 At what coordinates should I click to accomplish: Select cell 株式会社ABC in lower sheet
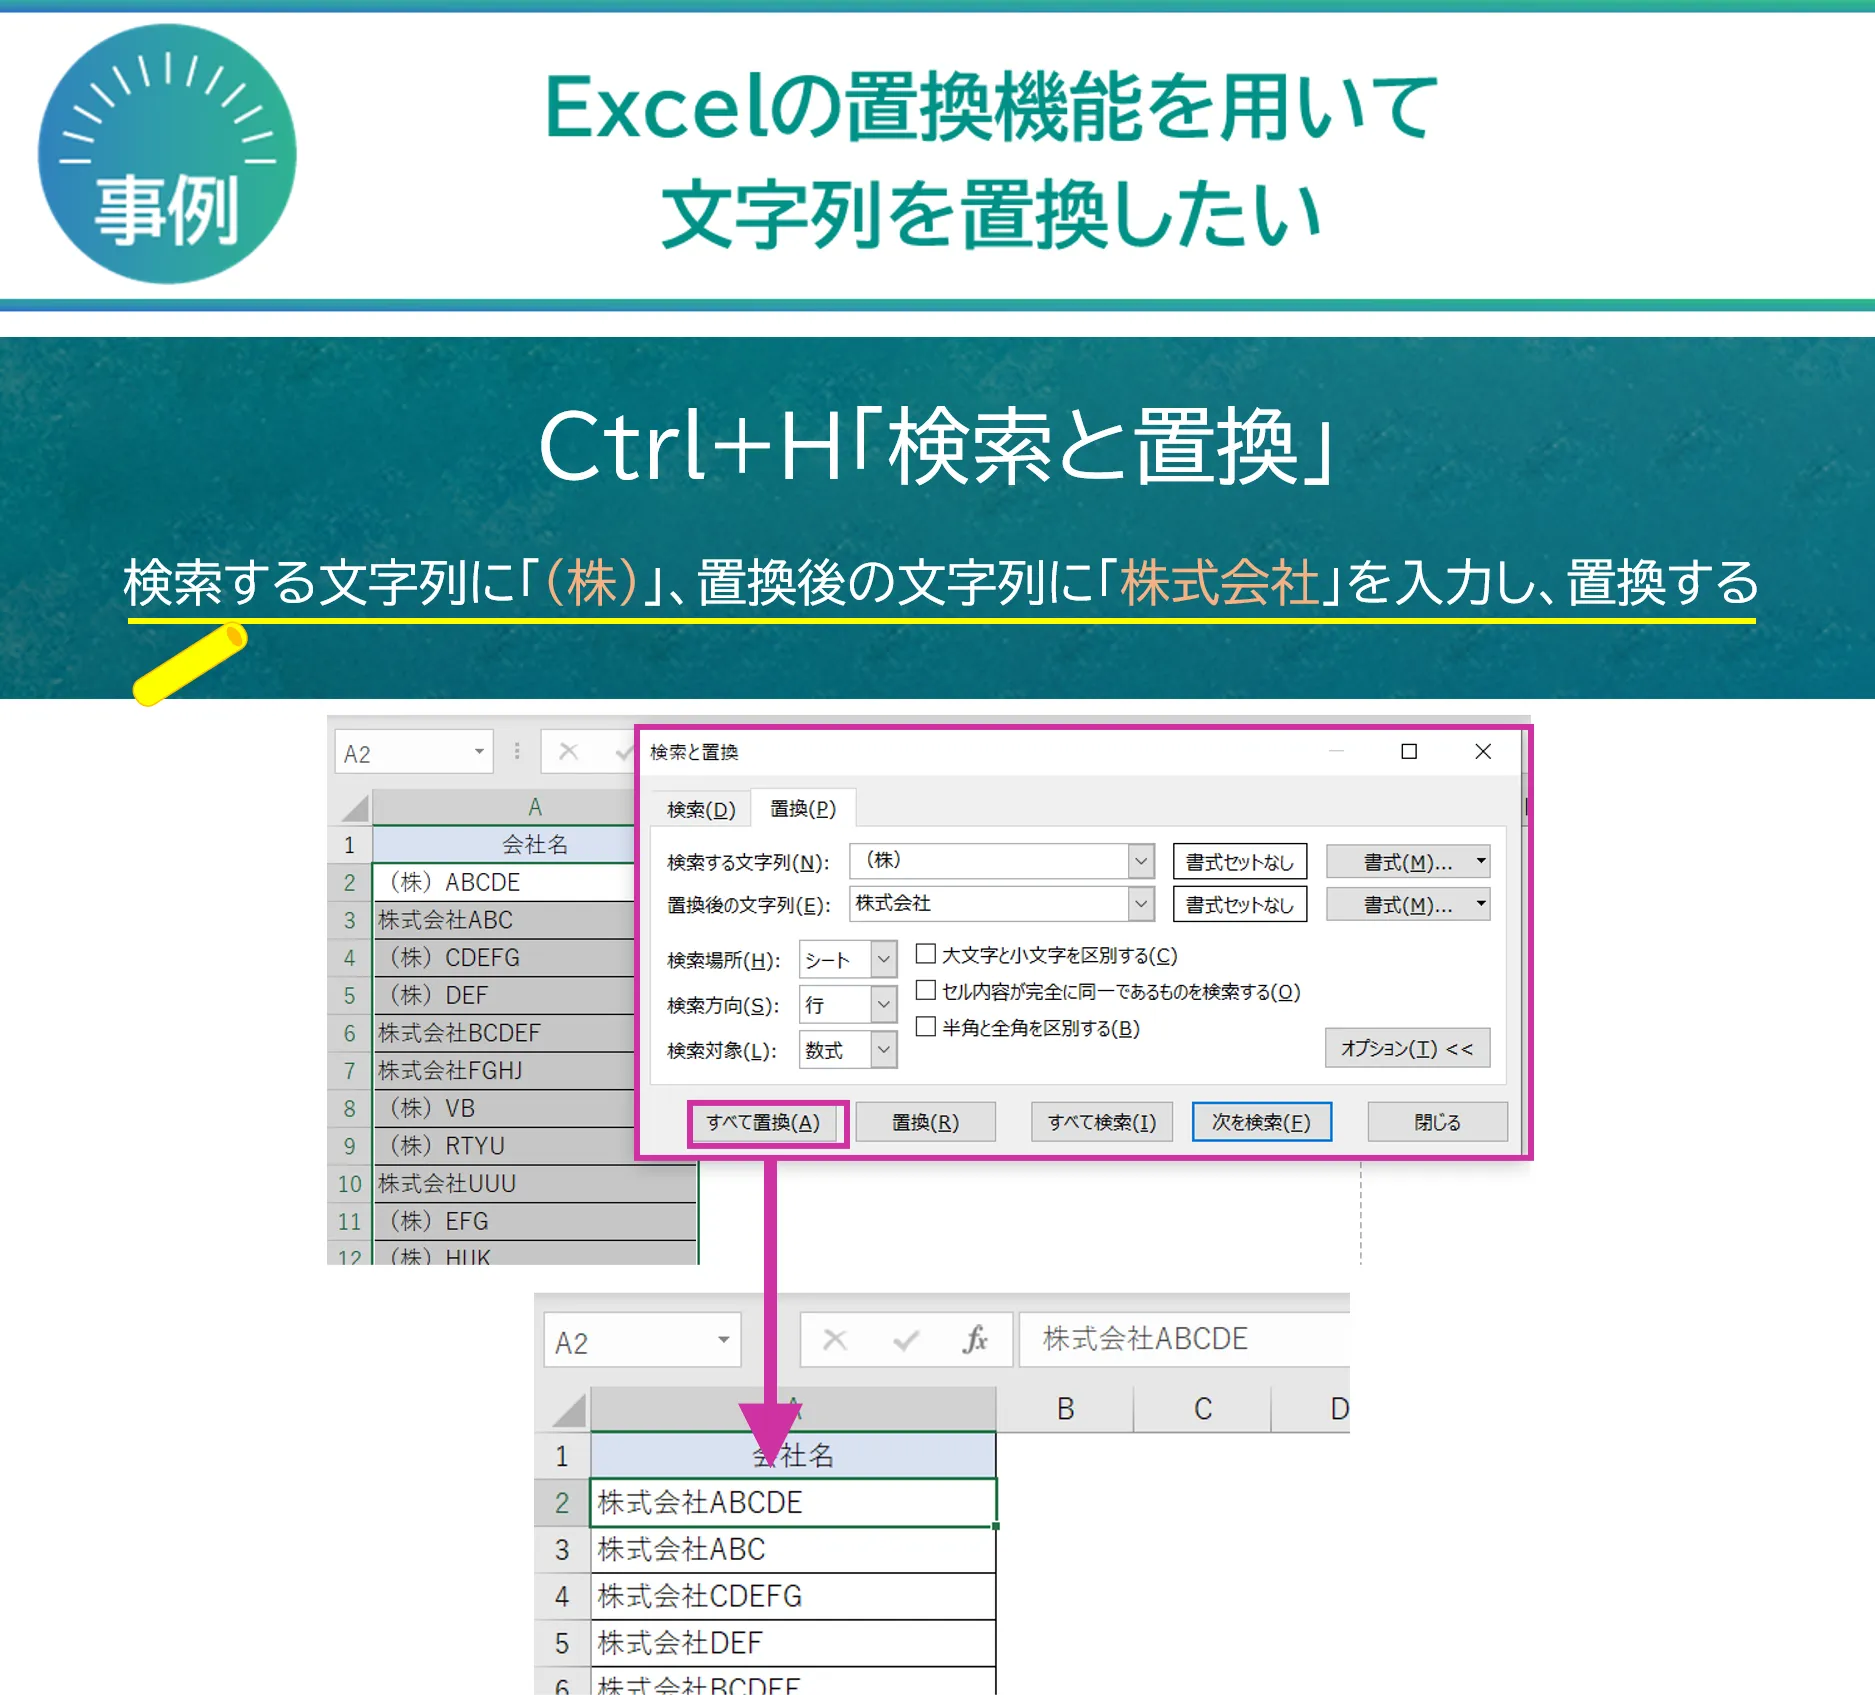(793, 1549)
